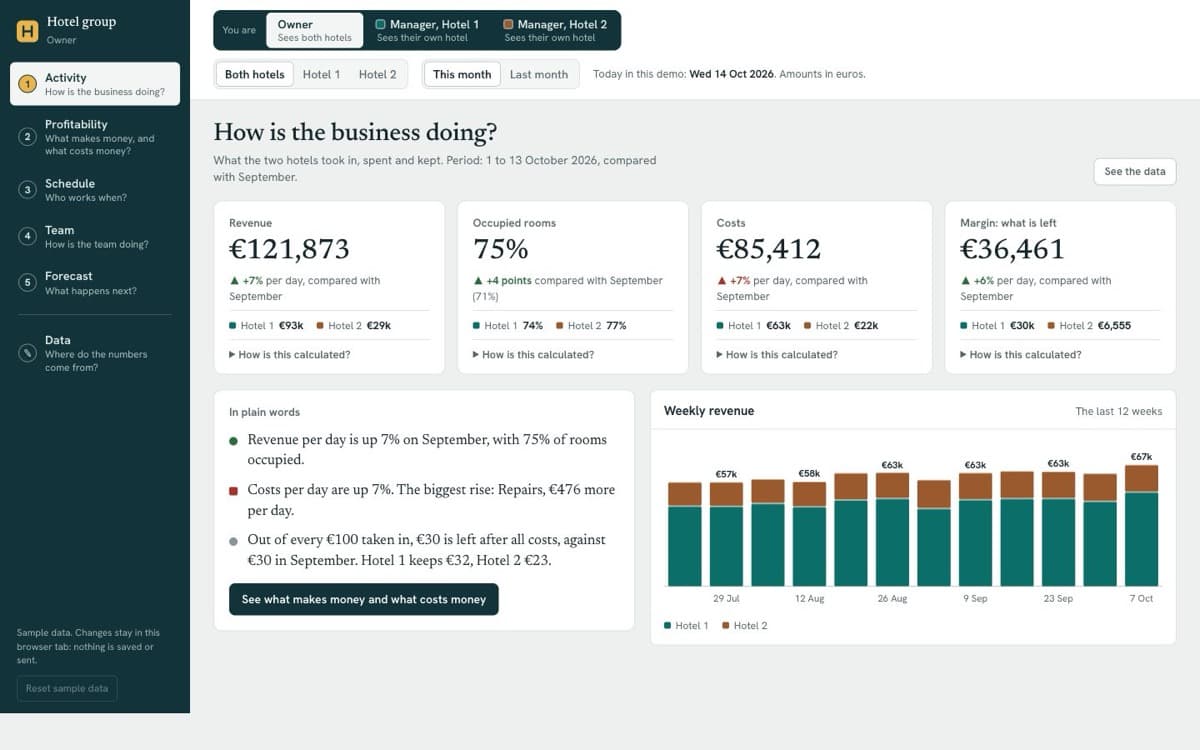The height and width of the screenshot is (750, 1200).
Task: Switch role to Manager, Hotel 1
Action: pos(427,30)
